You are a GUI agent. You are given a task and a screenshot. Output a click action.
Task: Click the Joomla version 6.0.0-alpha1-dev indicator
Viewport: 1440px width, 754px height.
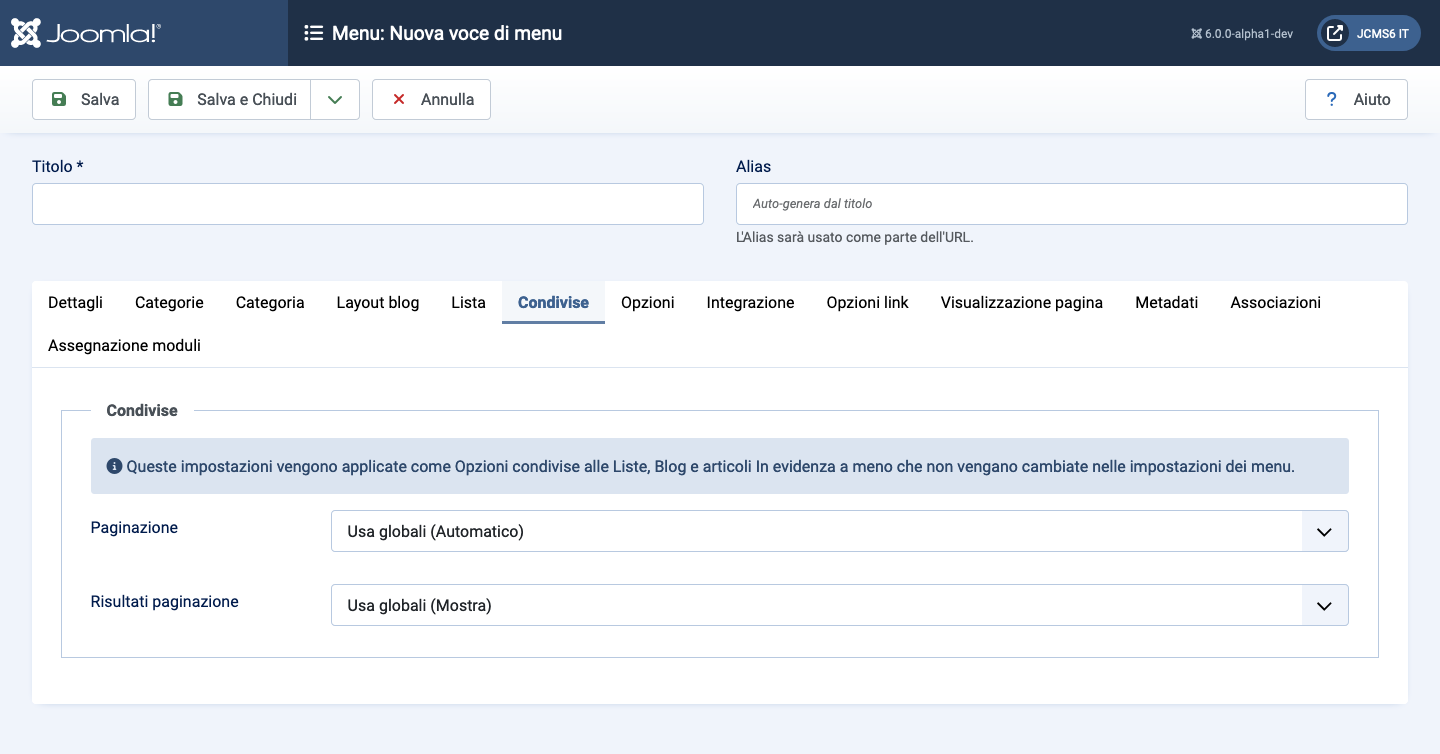[1242, 33]
